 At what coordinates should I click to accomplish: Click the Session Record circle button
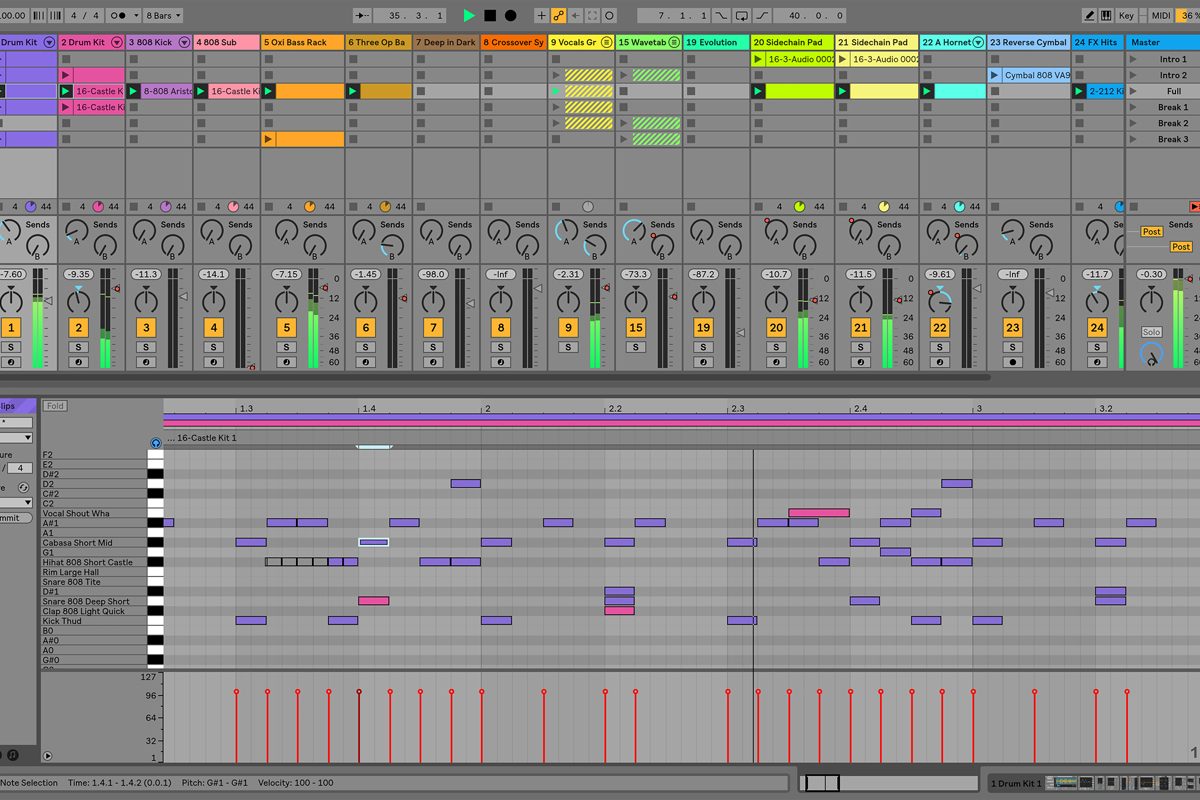(609, 16)
